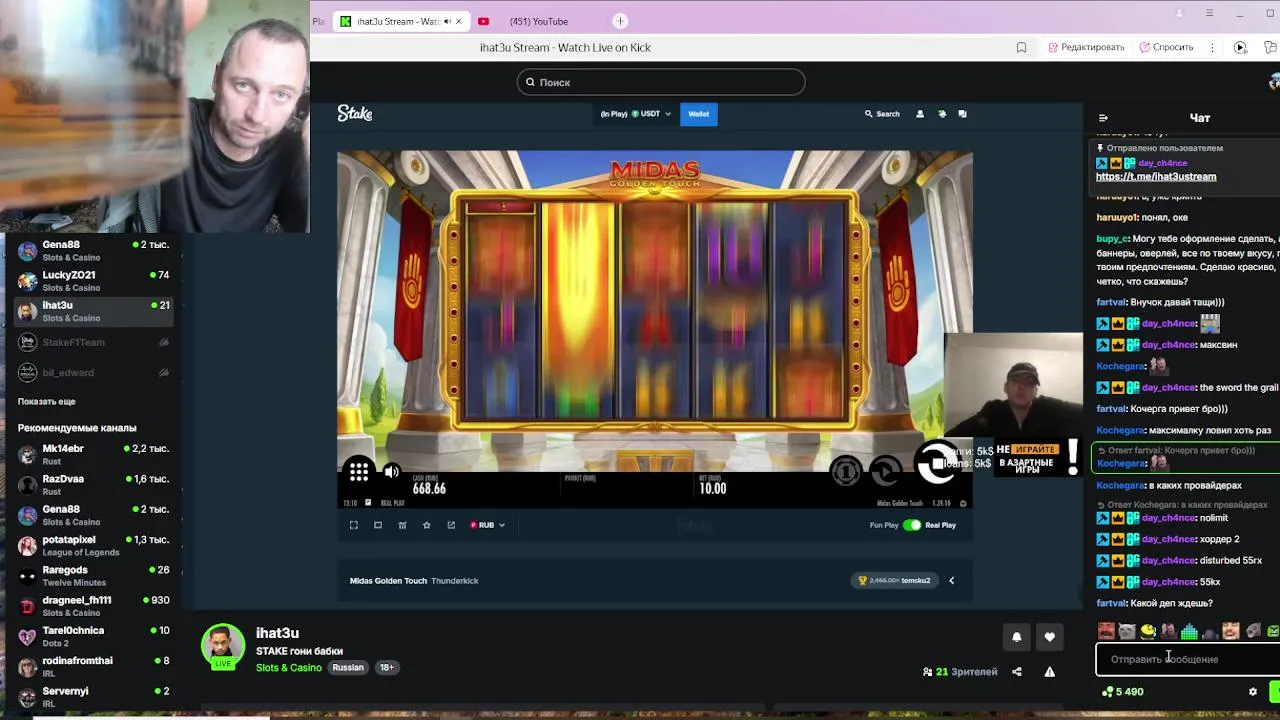The width and height of the screenshot is (1280, 720).
Task: Stop the spinning reels with the stop button
Action: [x=936, y=463]
